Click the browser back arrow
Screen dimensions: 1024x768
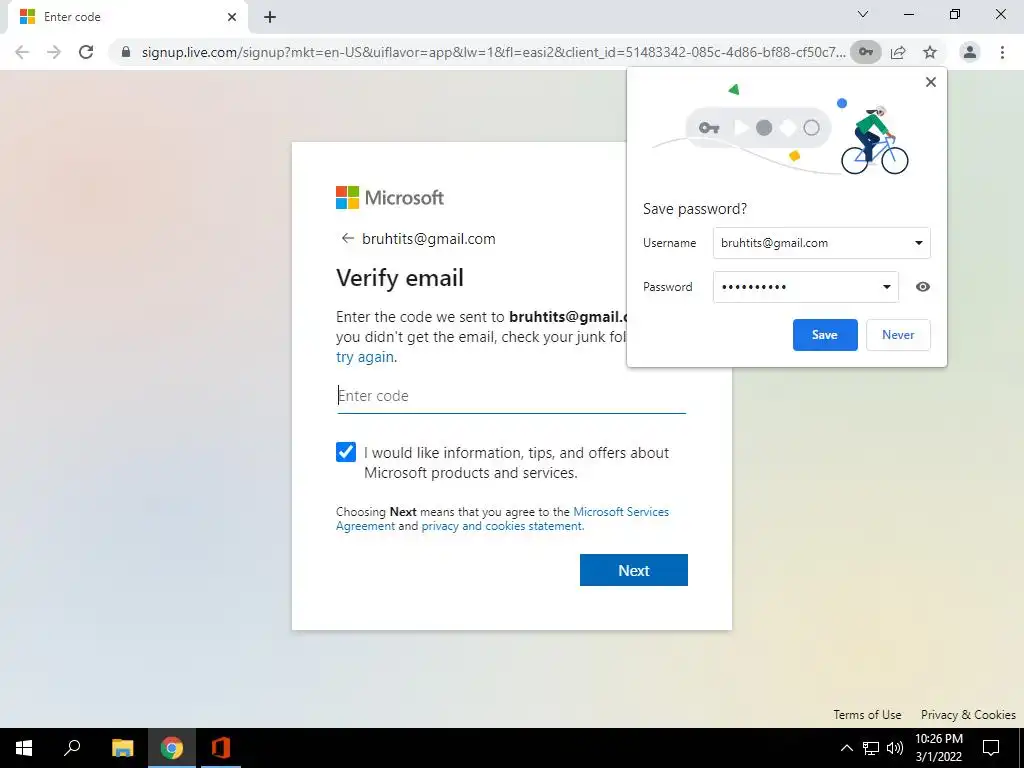(x=22, y=52)
